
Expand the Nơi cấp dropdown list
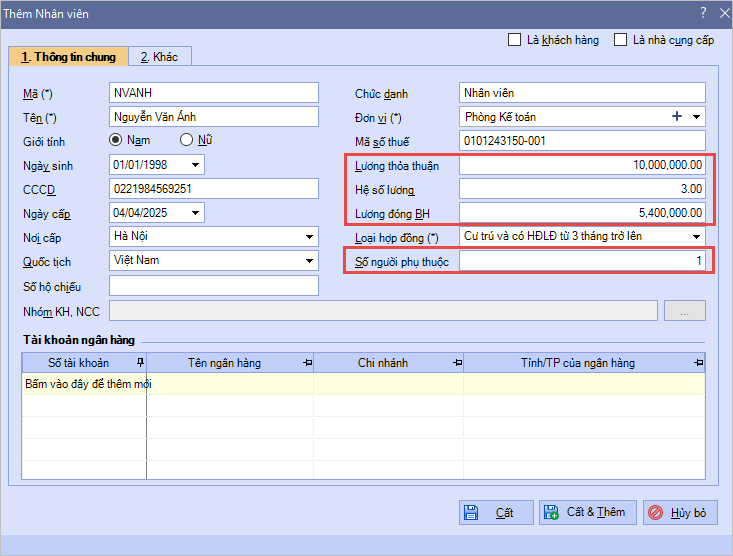point(309,237)
